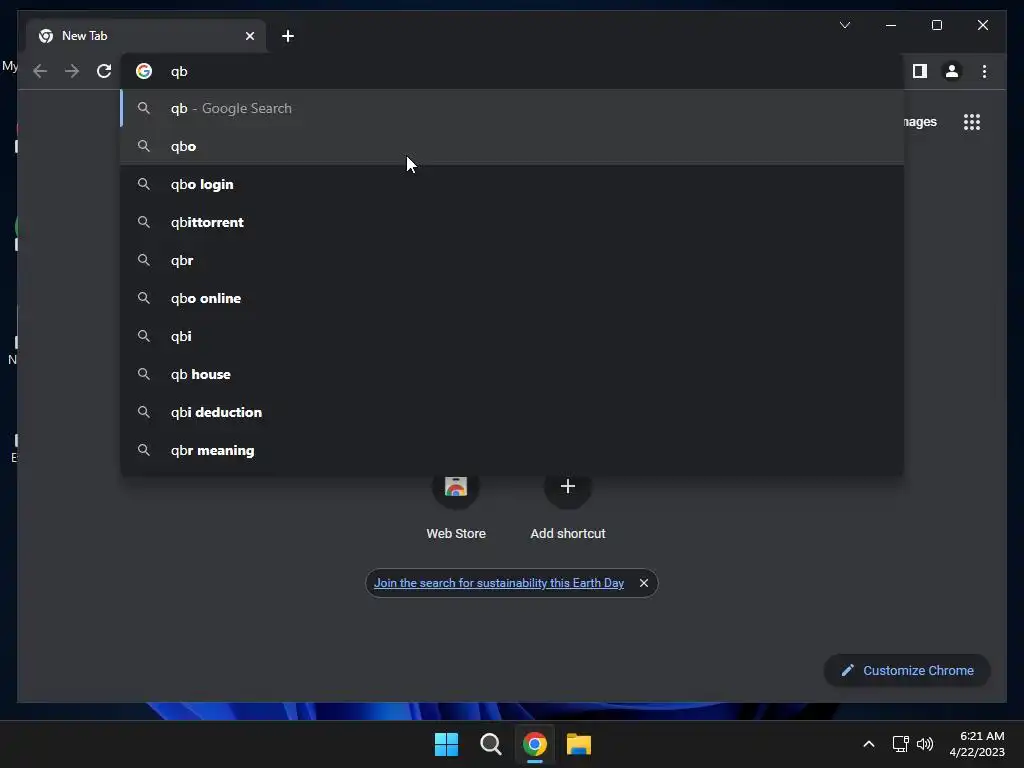This screenshot has width=1024, height=768.
Task: Dismiss the Earth Day promo
Action: 644,583
